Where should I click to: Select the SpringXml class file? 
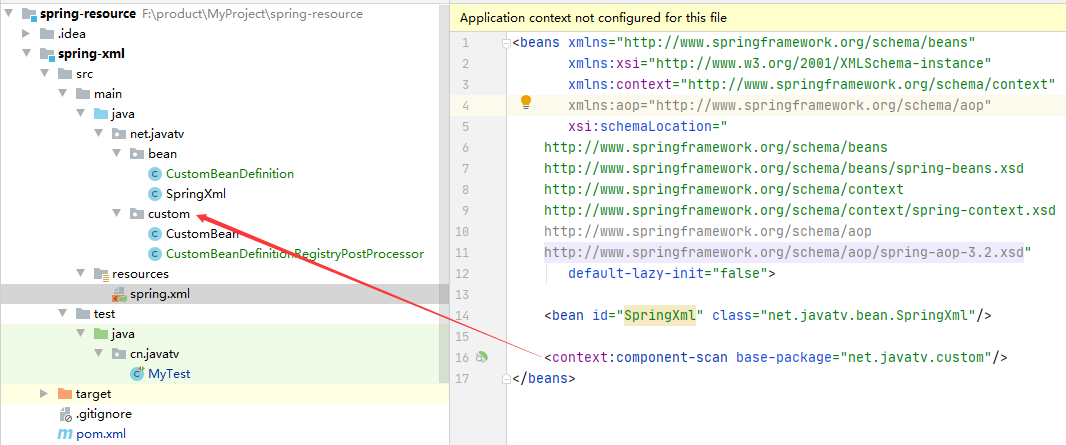pos(196,194)
